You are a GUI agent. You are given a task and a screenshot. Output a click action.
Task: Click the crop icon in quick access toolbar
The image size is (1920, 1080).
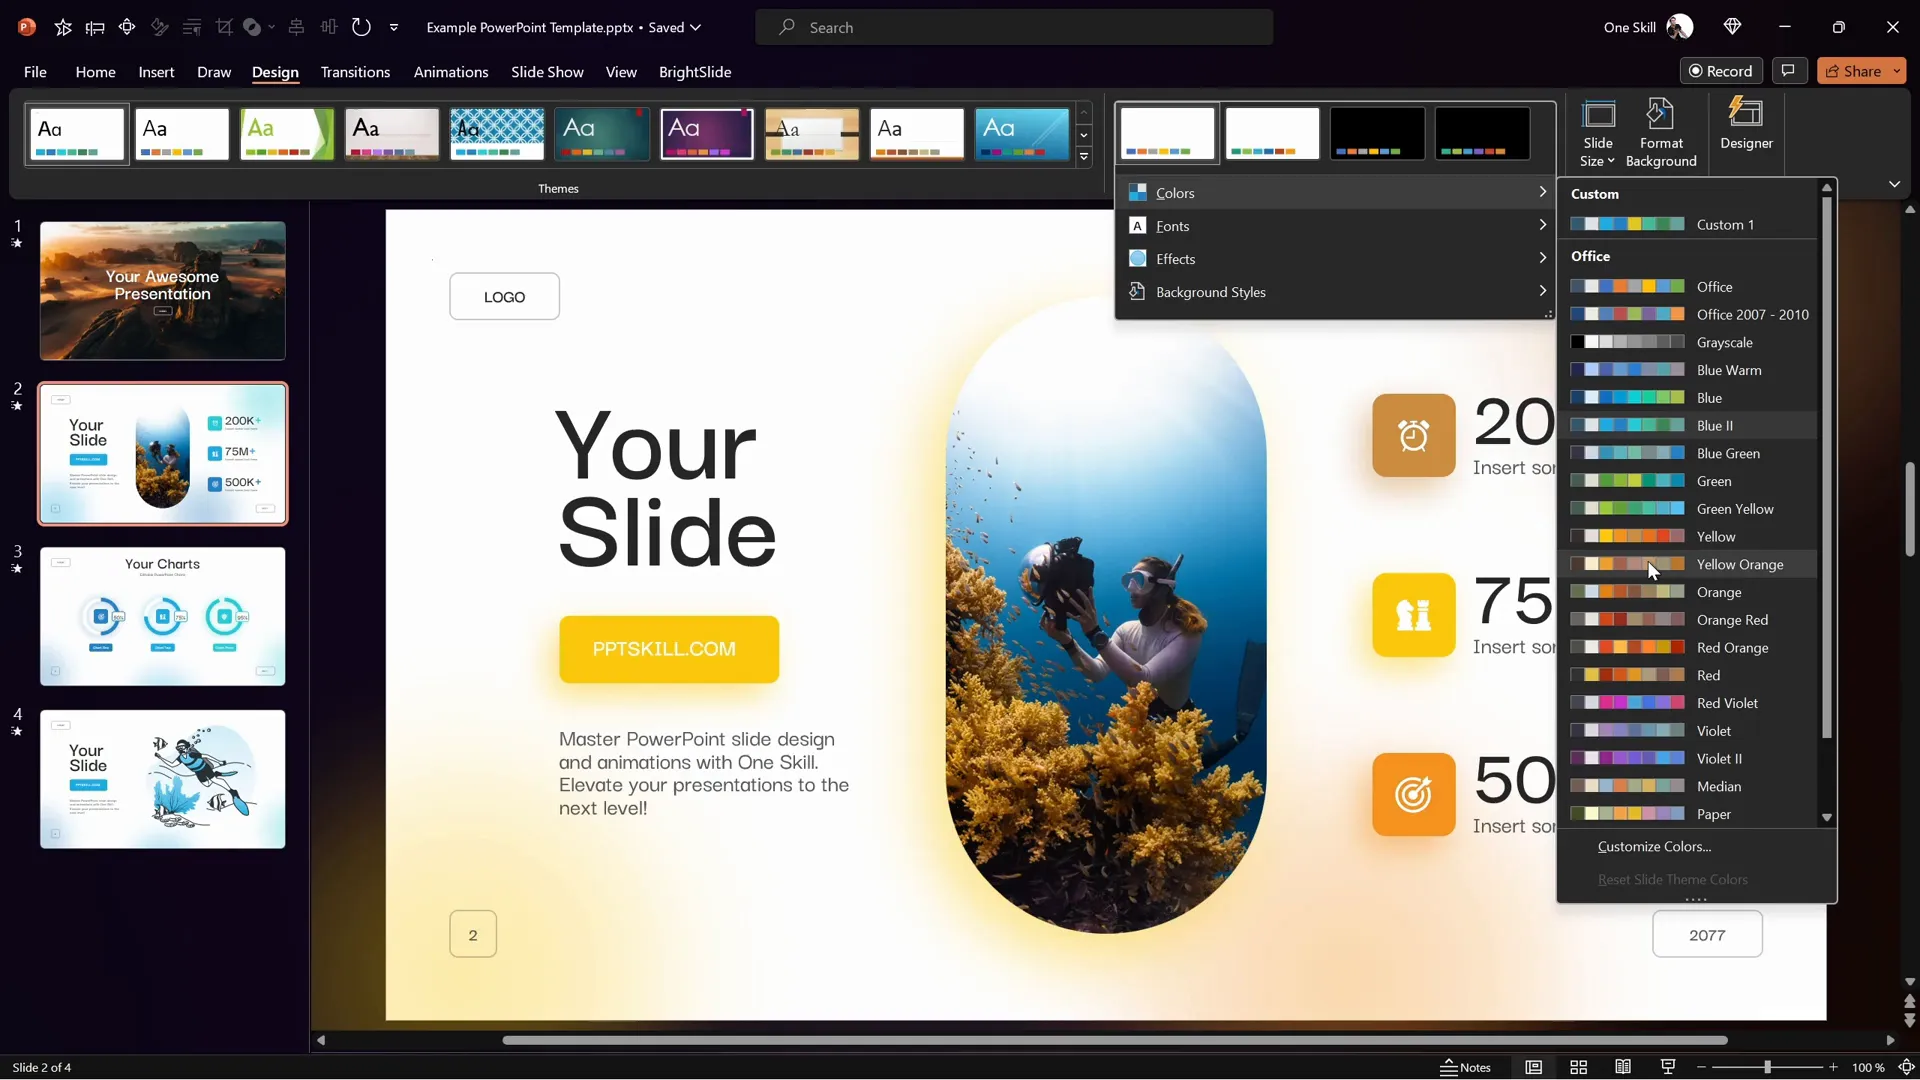coord(224,27)
